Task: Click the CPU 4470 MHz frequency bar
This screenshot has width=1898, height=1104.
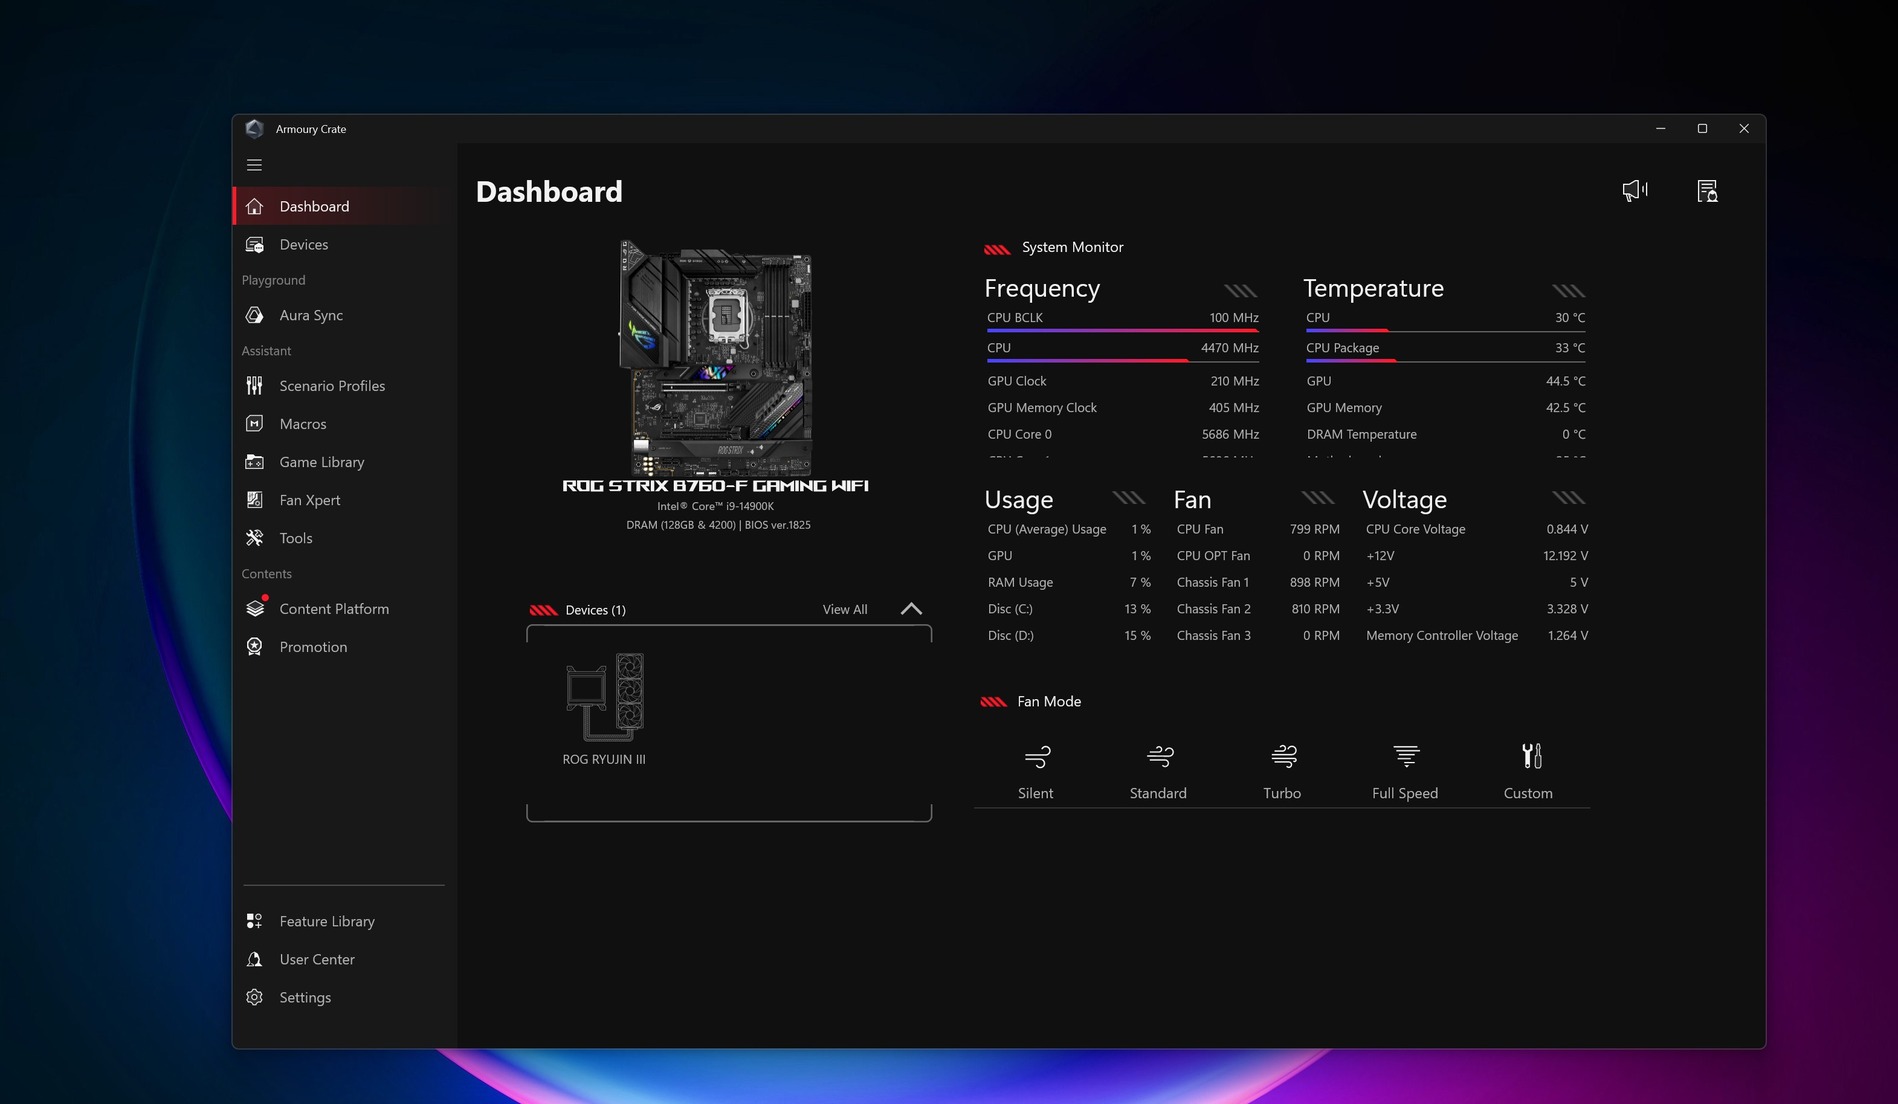Action: 1122,360
